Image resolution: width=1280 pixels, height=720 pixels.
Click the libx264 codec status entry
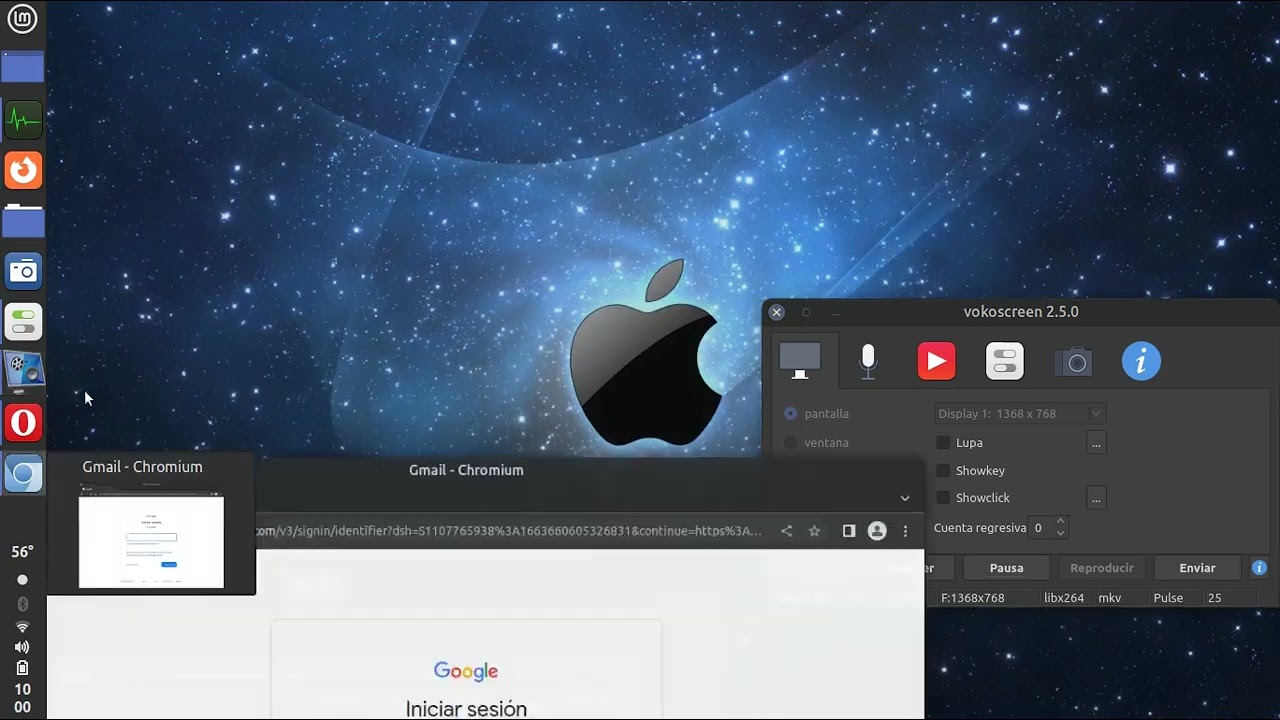pos(1064,598)
